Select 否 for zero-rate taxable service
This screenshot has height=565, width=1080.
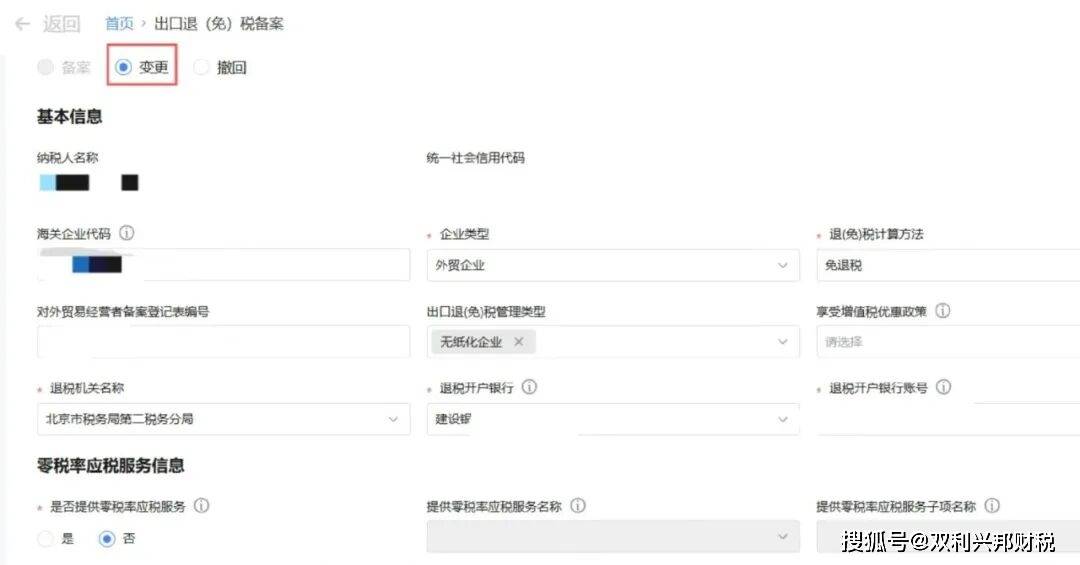pos(107,539)
